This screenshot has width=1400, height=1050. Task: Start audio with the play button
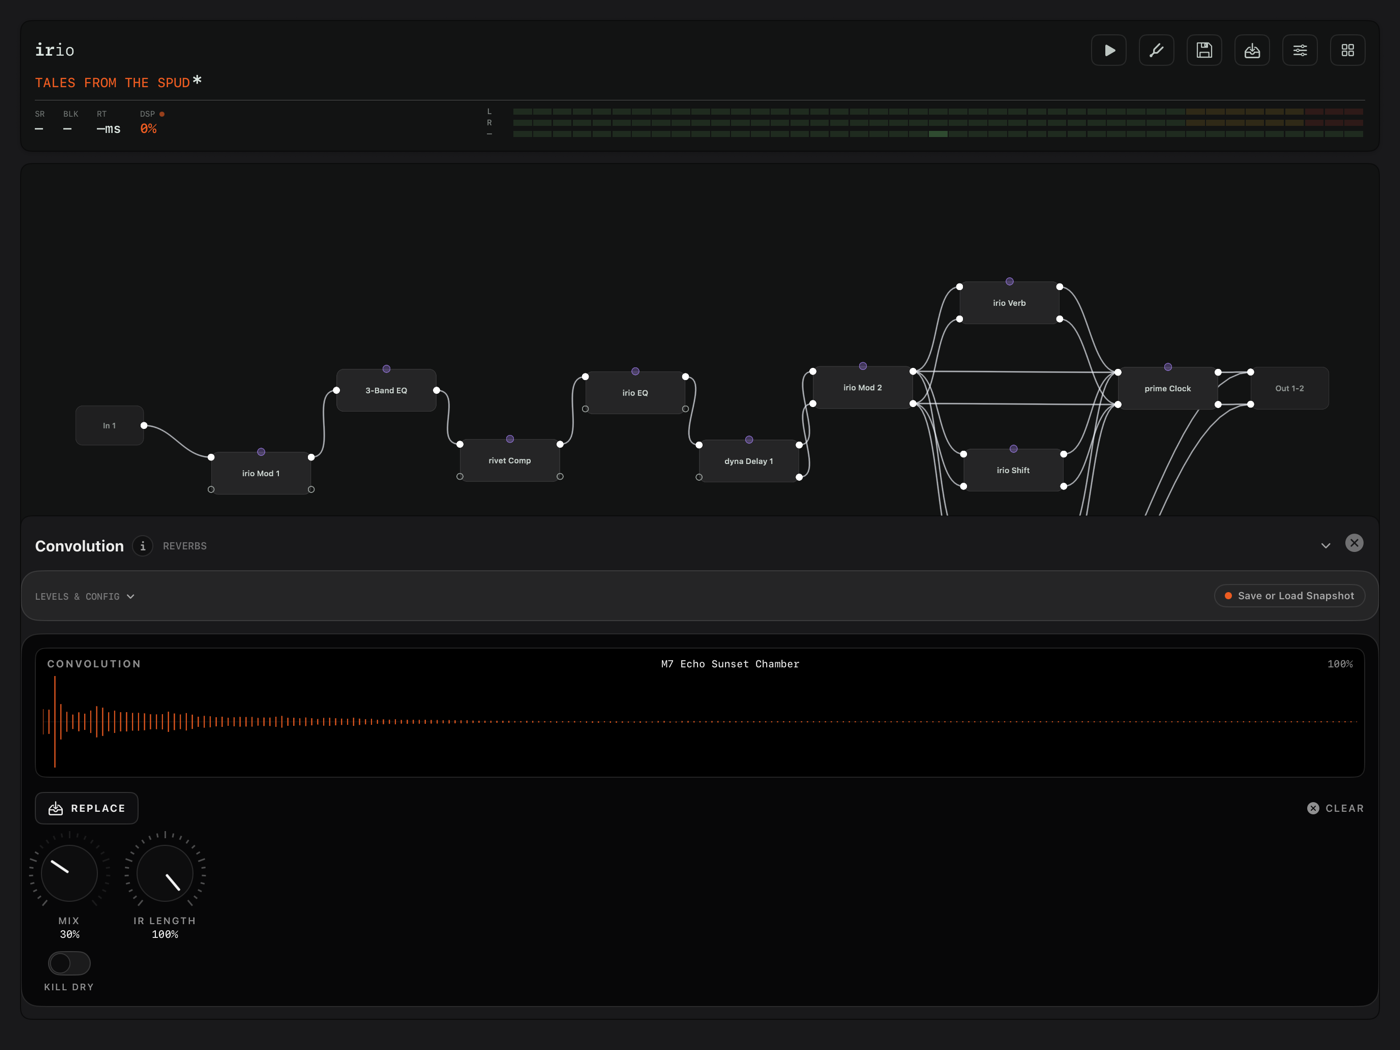(1109, 50)
